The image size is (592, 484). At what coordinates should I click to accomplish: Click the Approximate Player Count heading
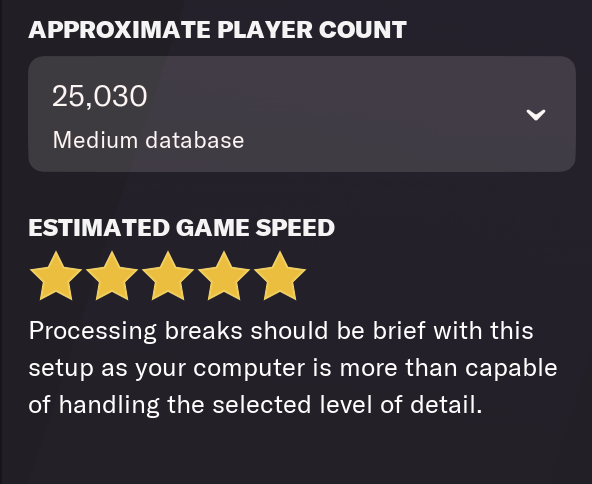point(217,30)
